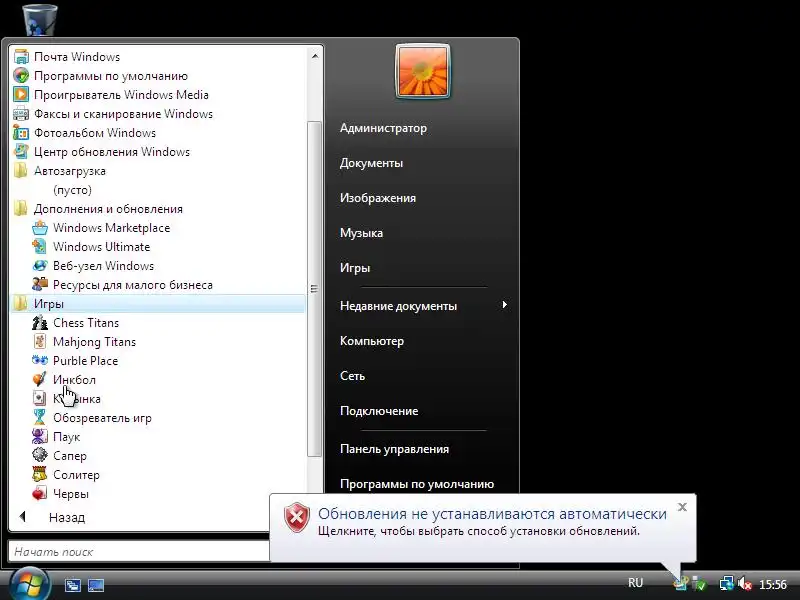Open Компьютер from Start menu
Screen dimensions: 800x600
tap(372, 341)
